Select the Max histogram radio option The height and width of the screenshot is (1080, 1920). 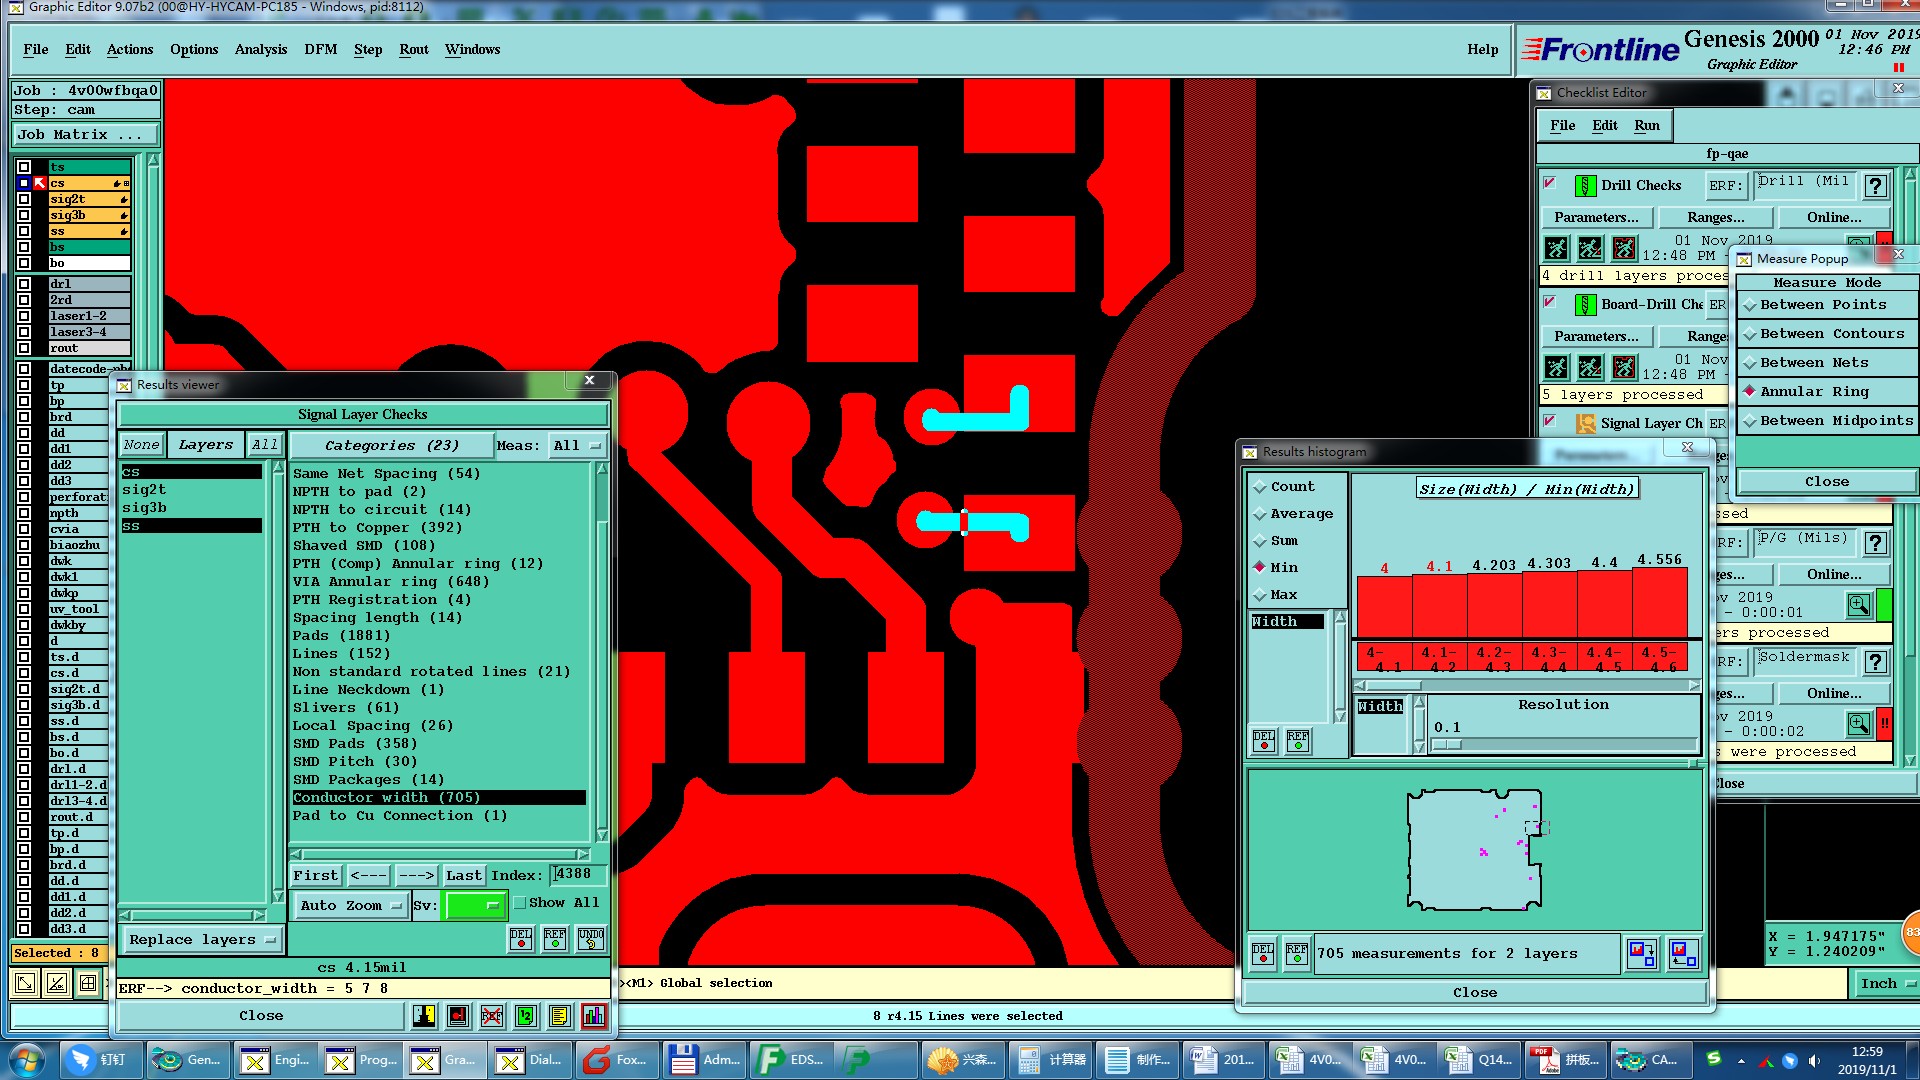tap(1261, 595)
